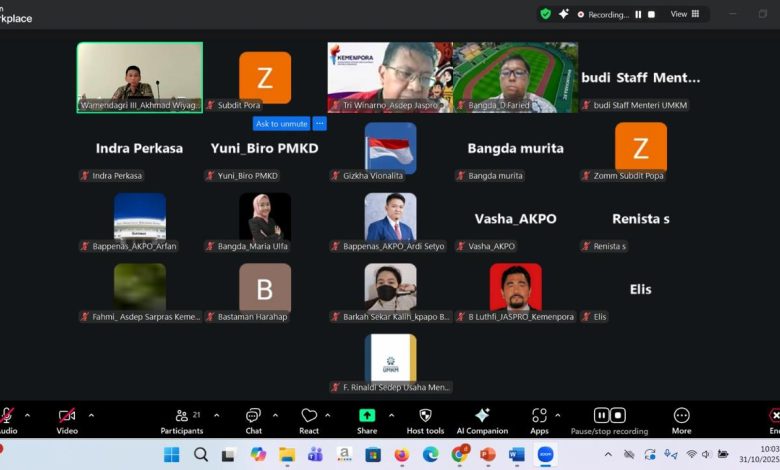Select Wamendagri III Akhmad Wiyagus video tile
Screen dimensions: 780x470
[140, 77]
